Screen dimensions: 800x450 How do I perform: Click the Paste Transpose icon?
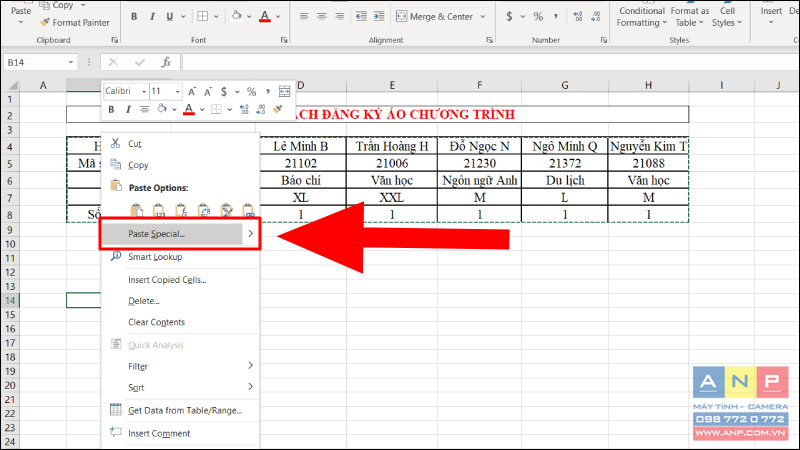(204, 210)
